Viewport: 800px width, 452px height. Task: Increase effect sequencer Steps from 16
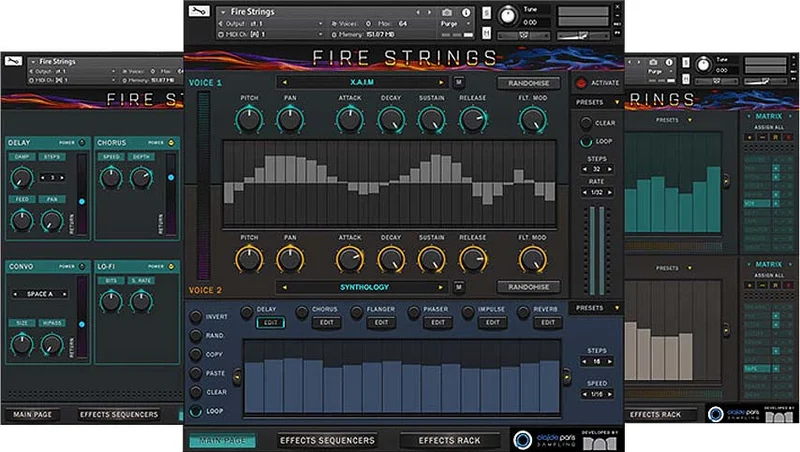pos(609,362)
